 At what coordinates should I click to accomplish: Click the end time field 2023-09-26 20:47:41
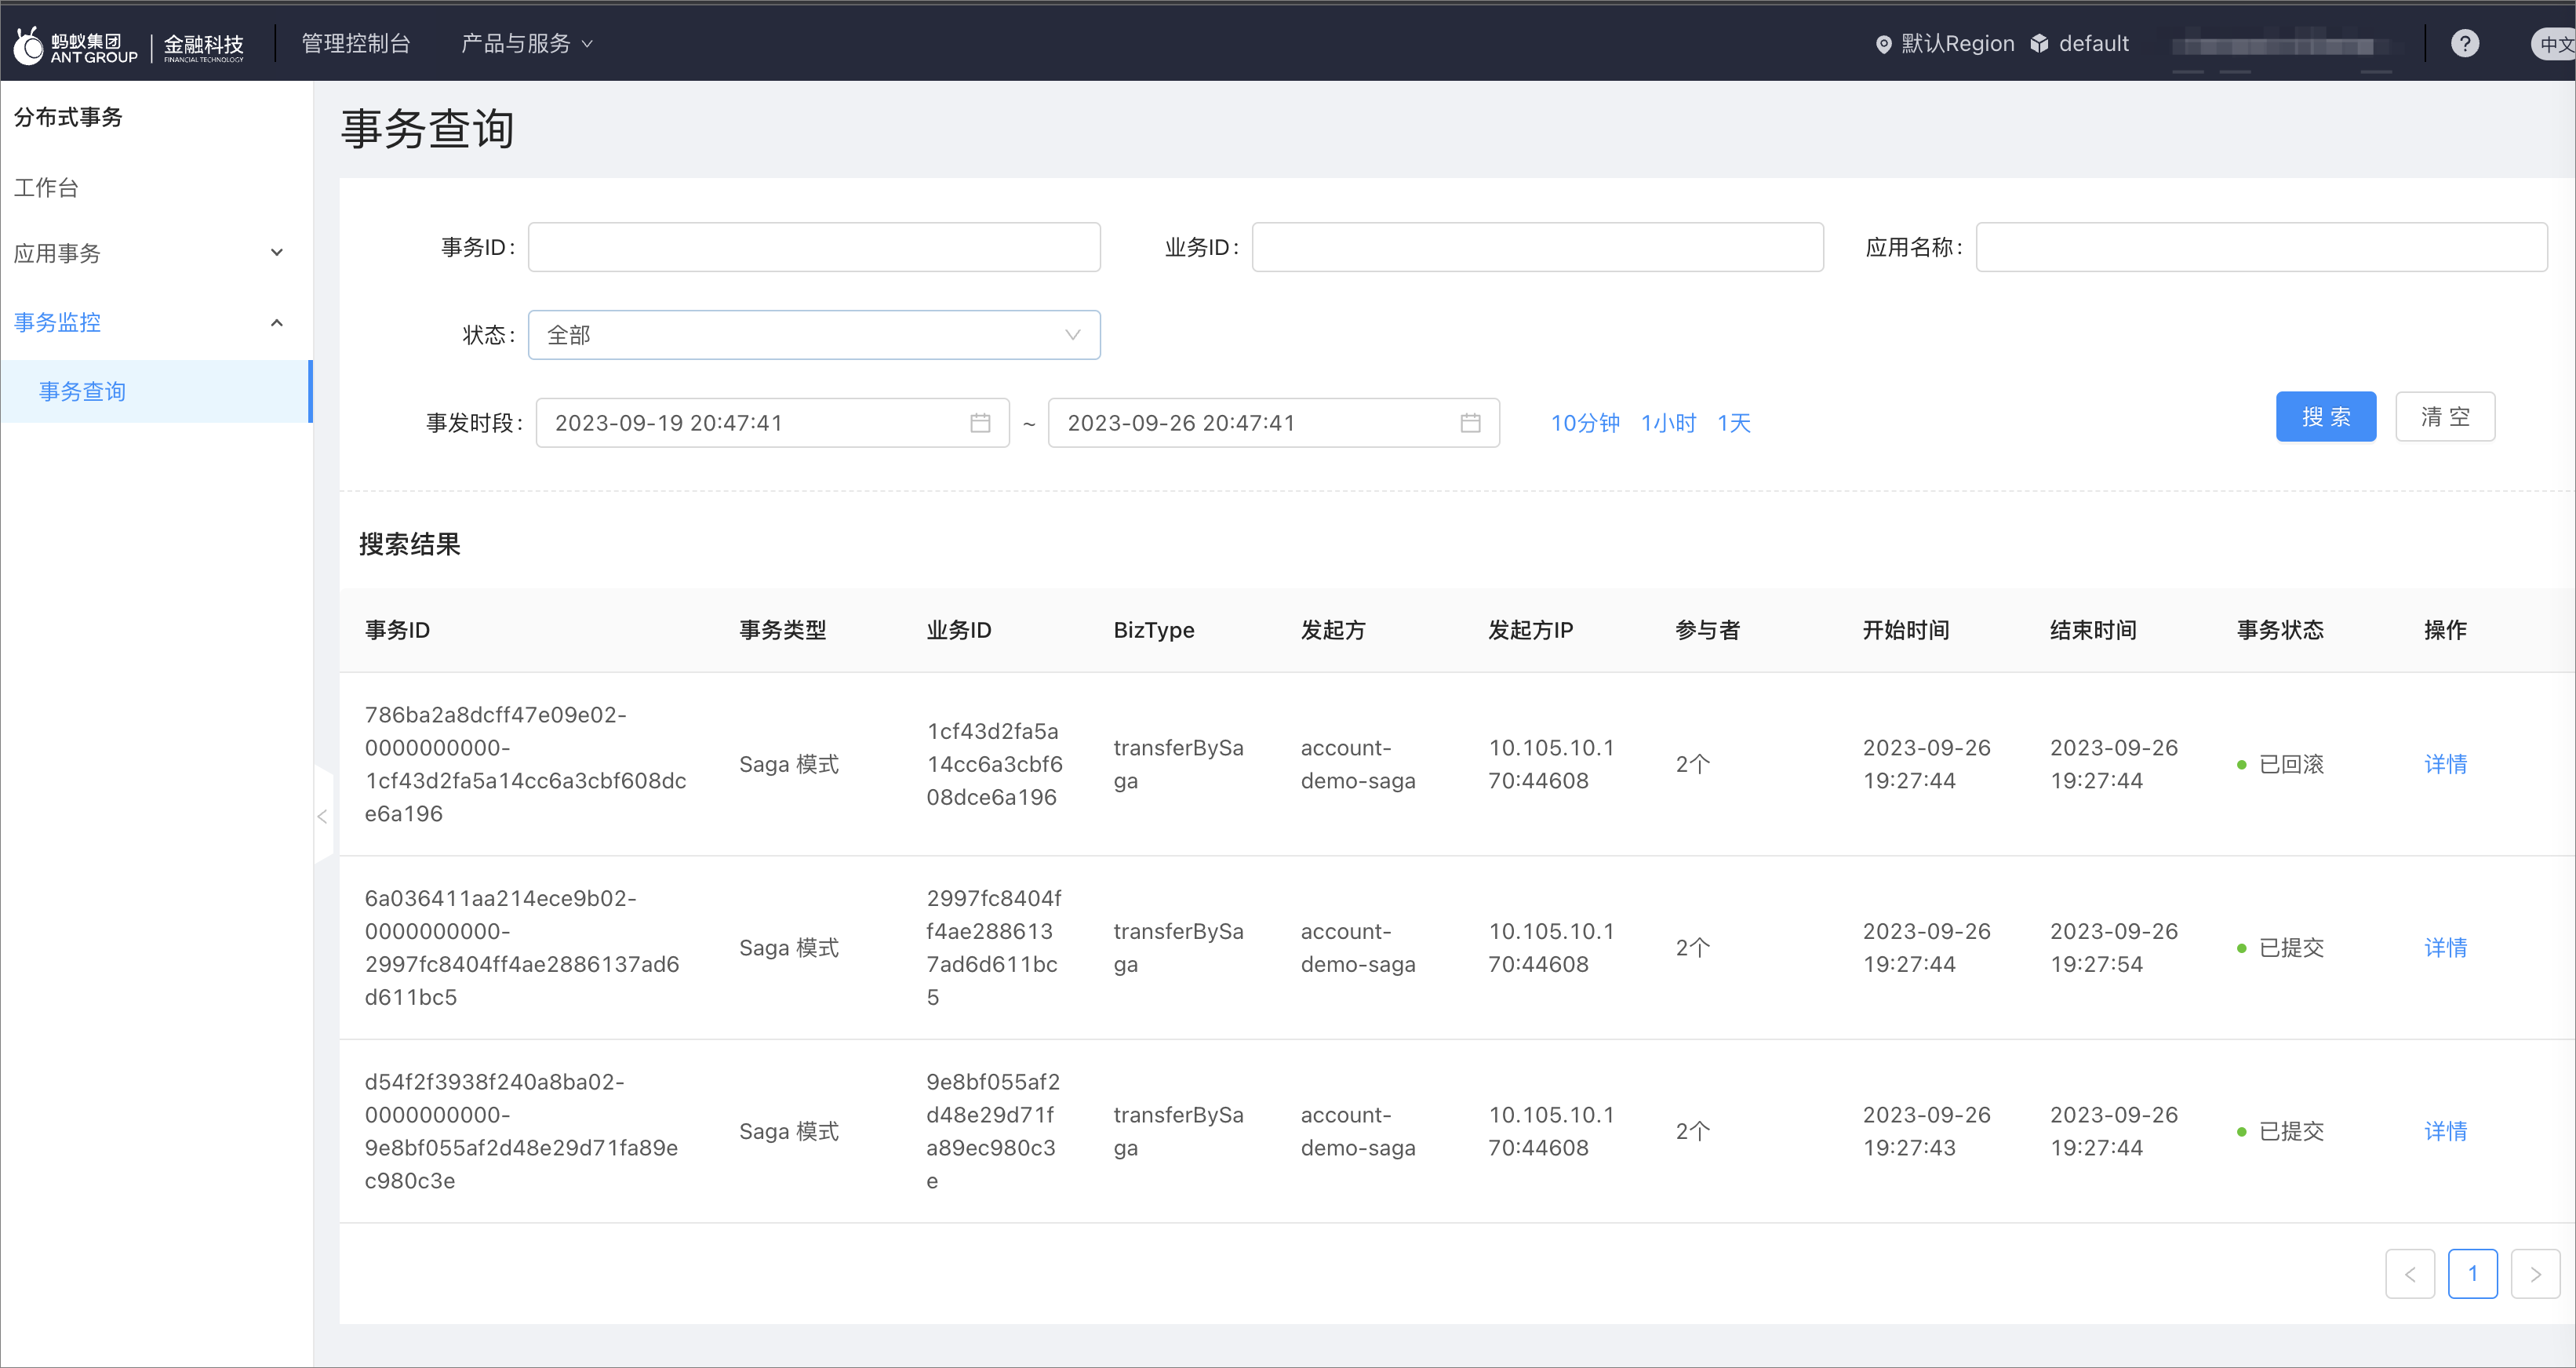(x=1273, y=423)
